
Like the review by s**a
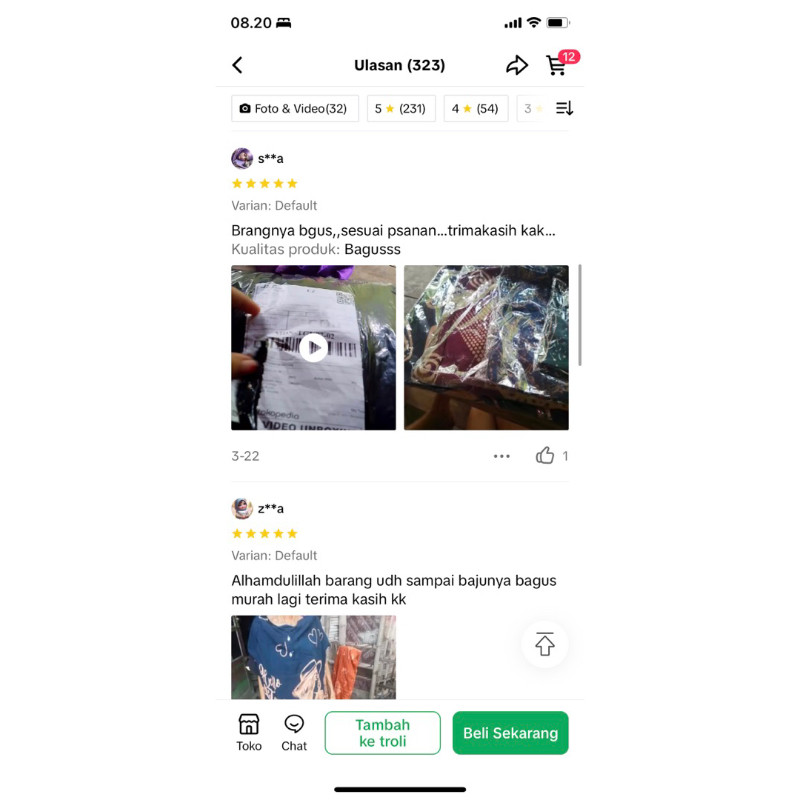point(545,455)
